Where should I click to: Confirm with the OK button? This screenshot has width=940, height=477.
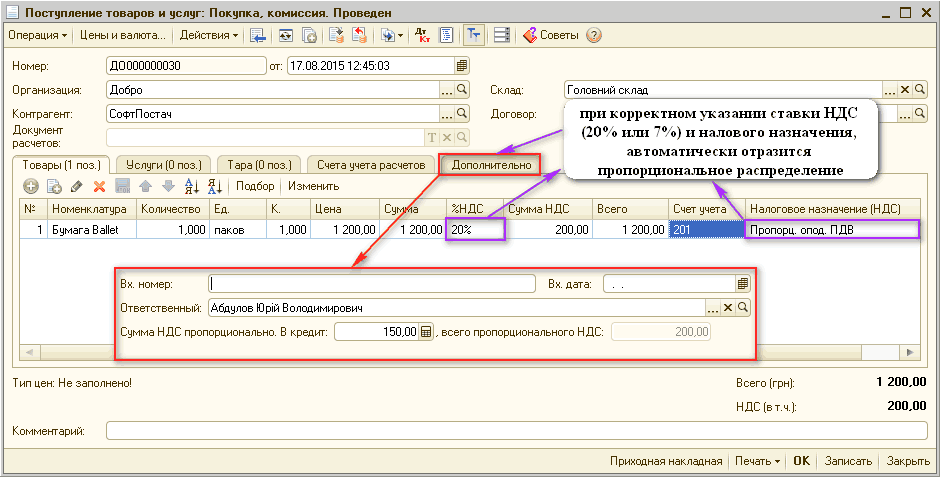pyautogui.click(x=802, y=461)
